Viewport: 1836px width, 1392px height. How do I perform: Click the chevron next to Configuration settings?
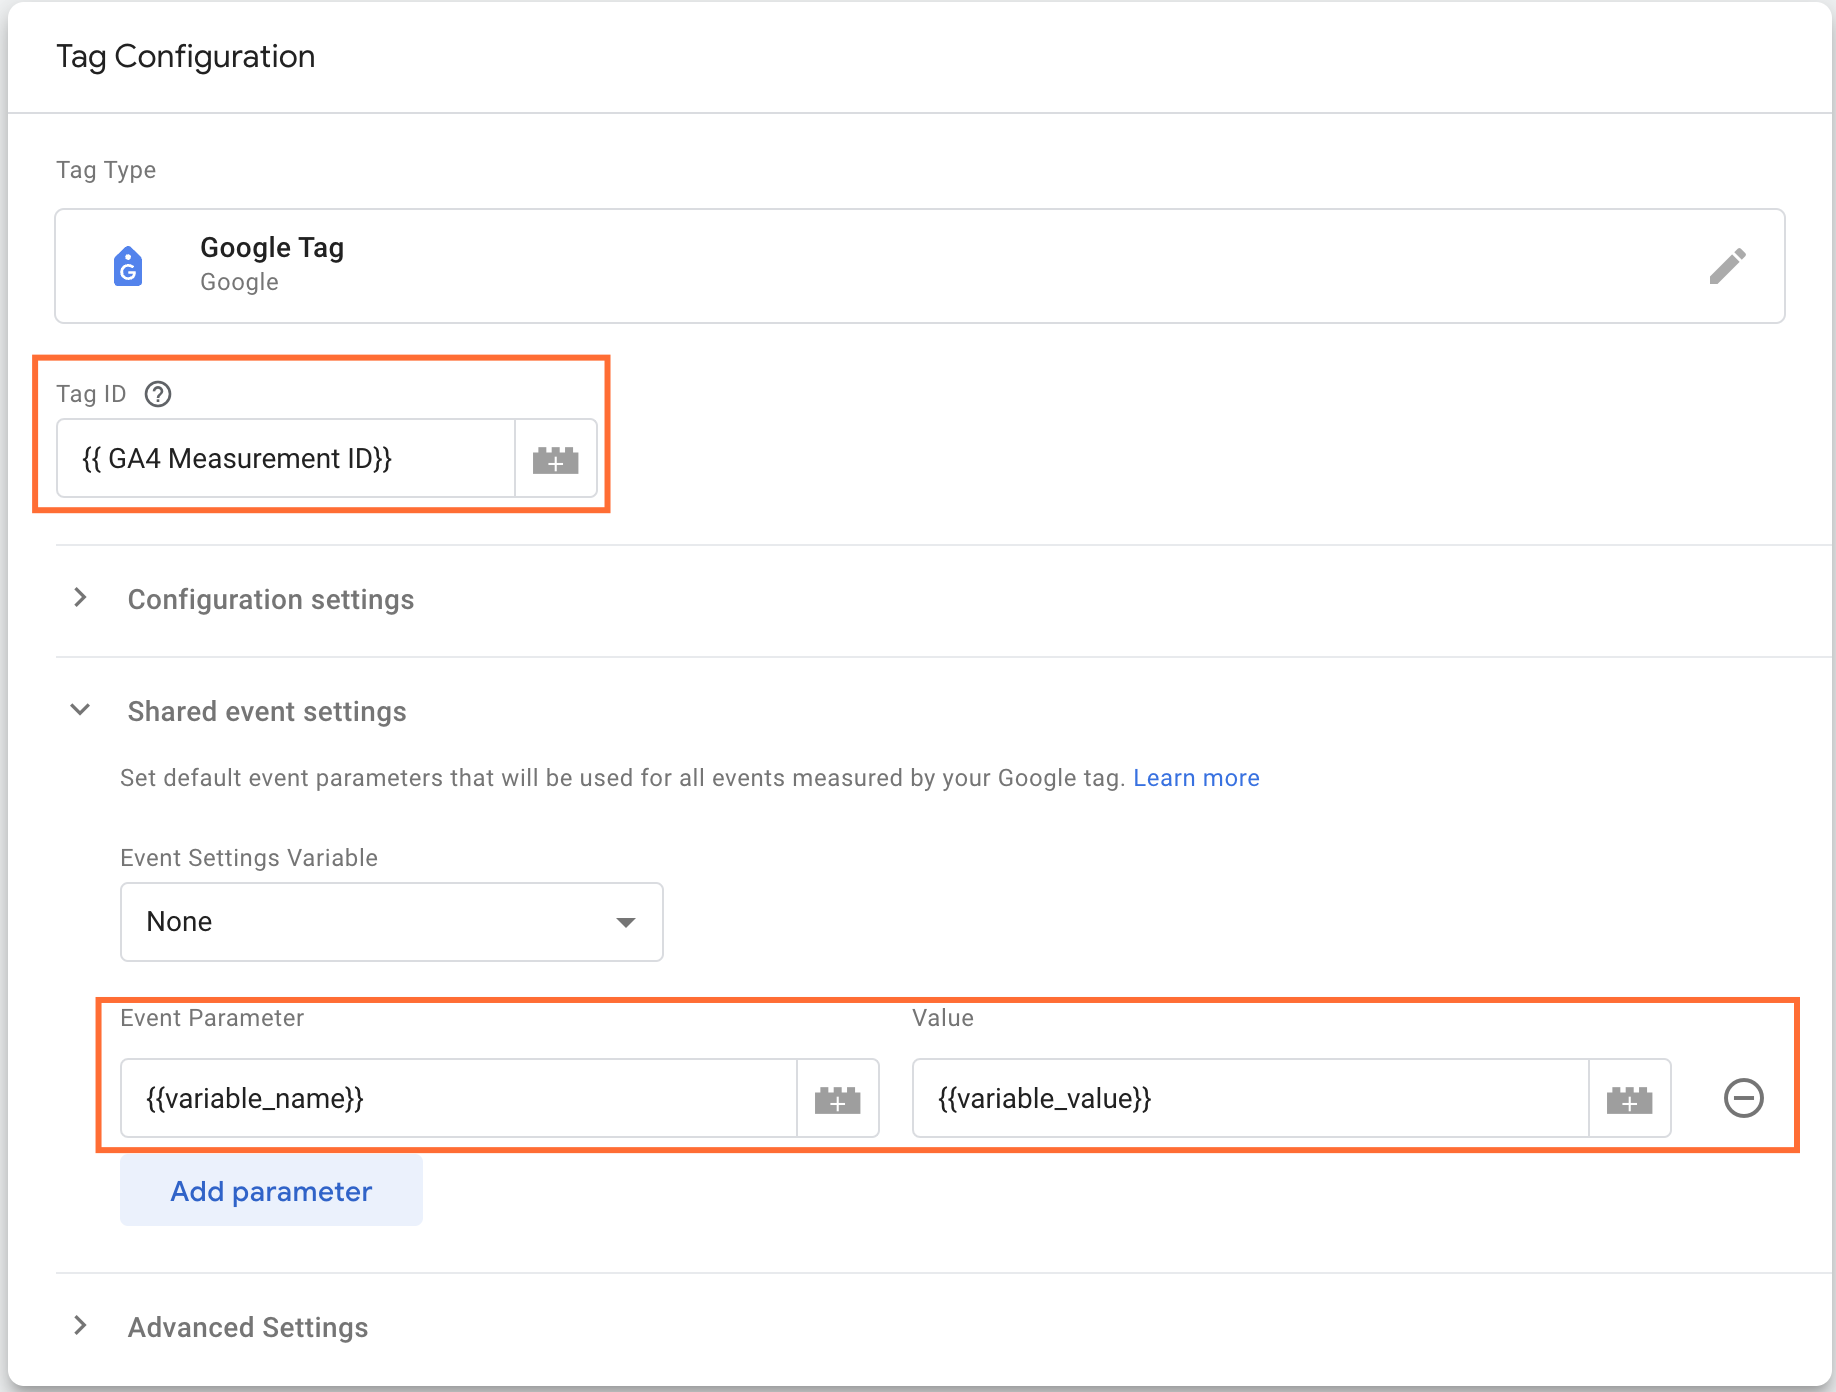coord(81,598)
